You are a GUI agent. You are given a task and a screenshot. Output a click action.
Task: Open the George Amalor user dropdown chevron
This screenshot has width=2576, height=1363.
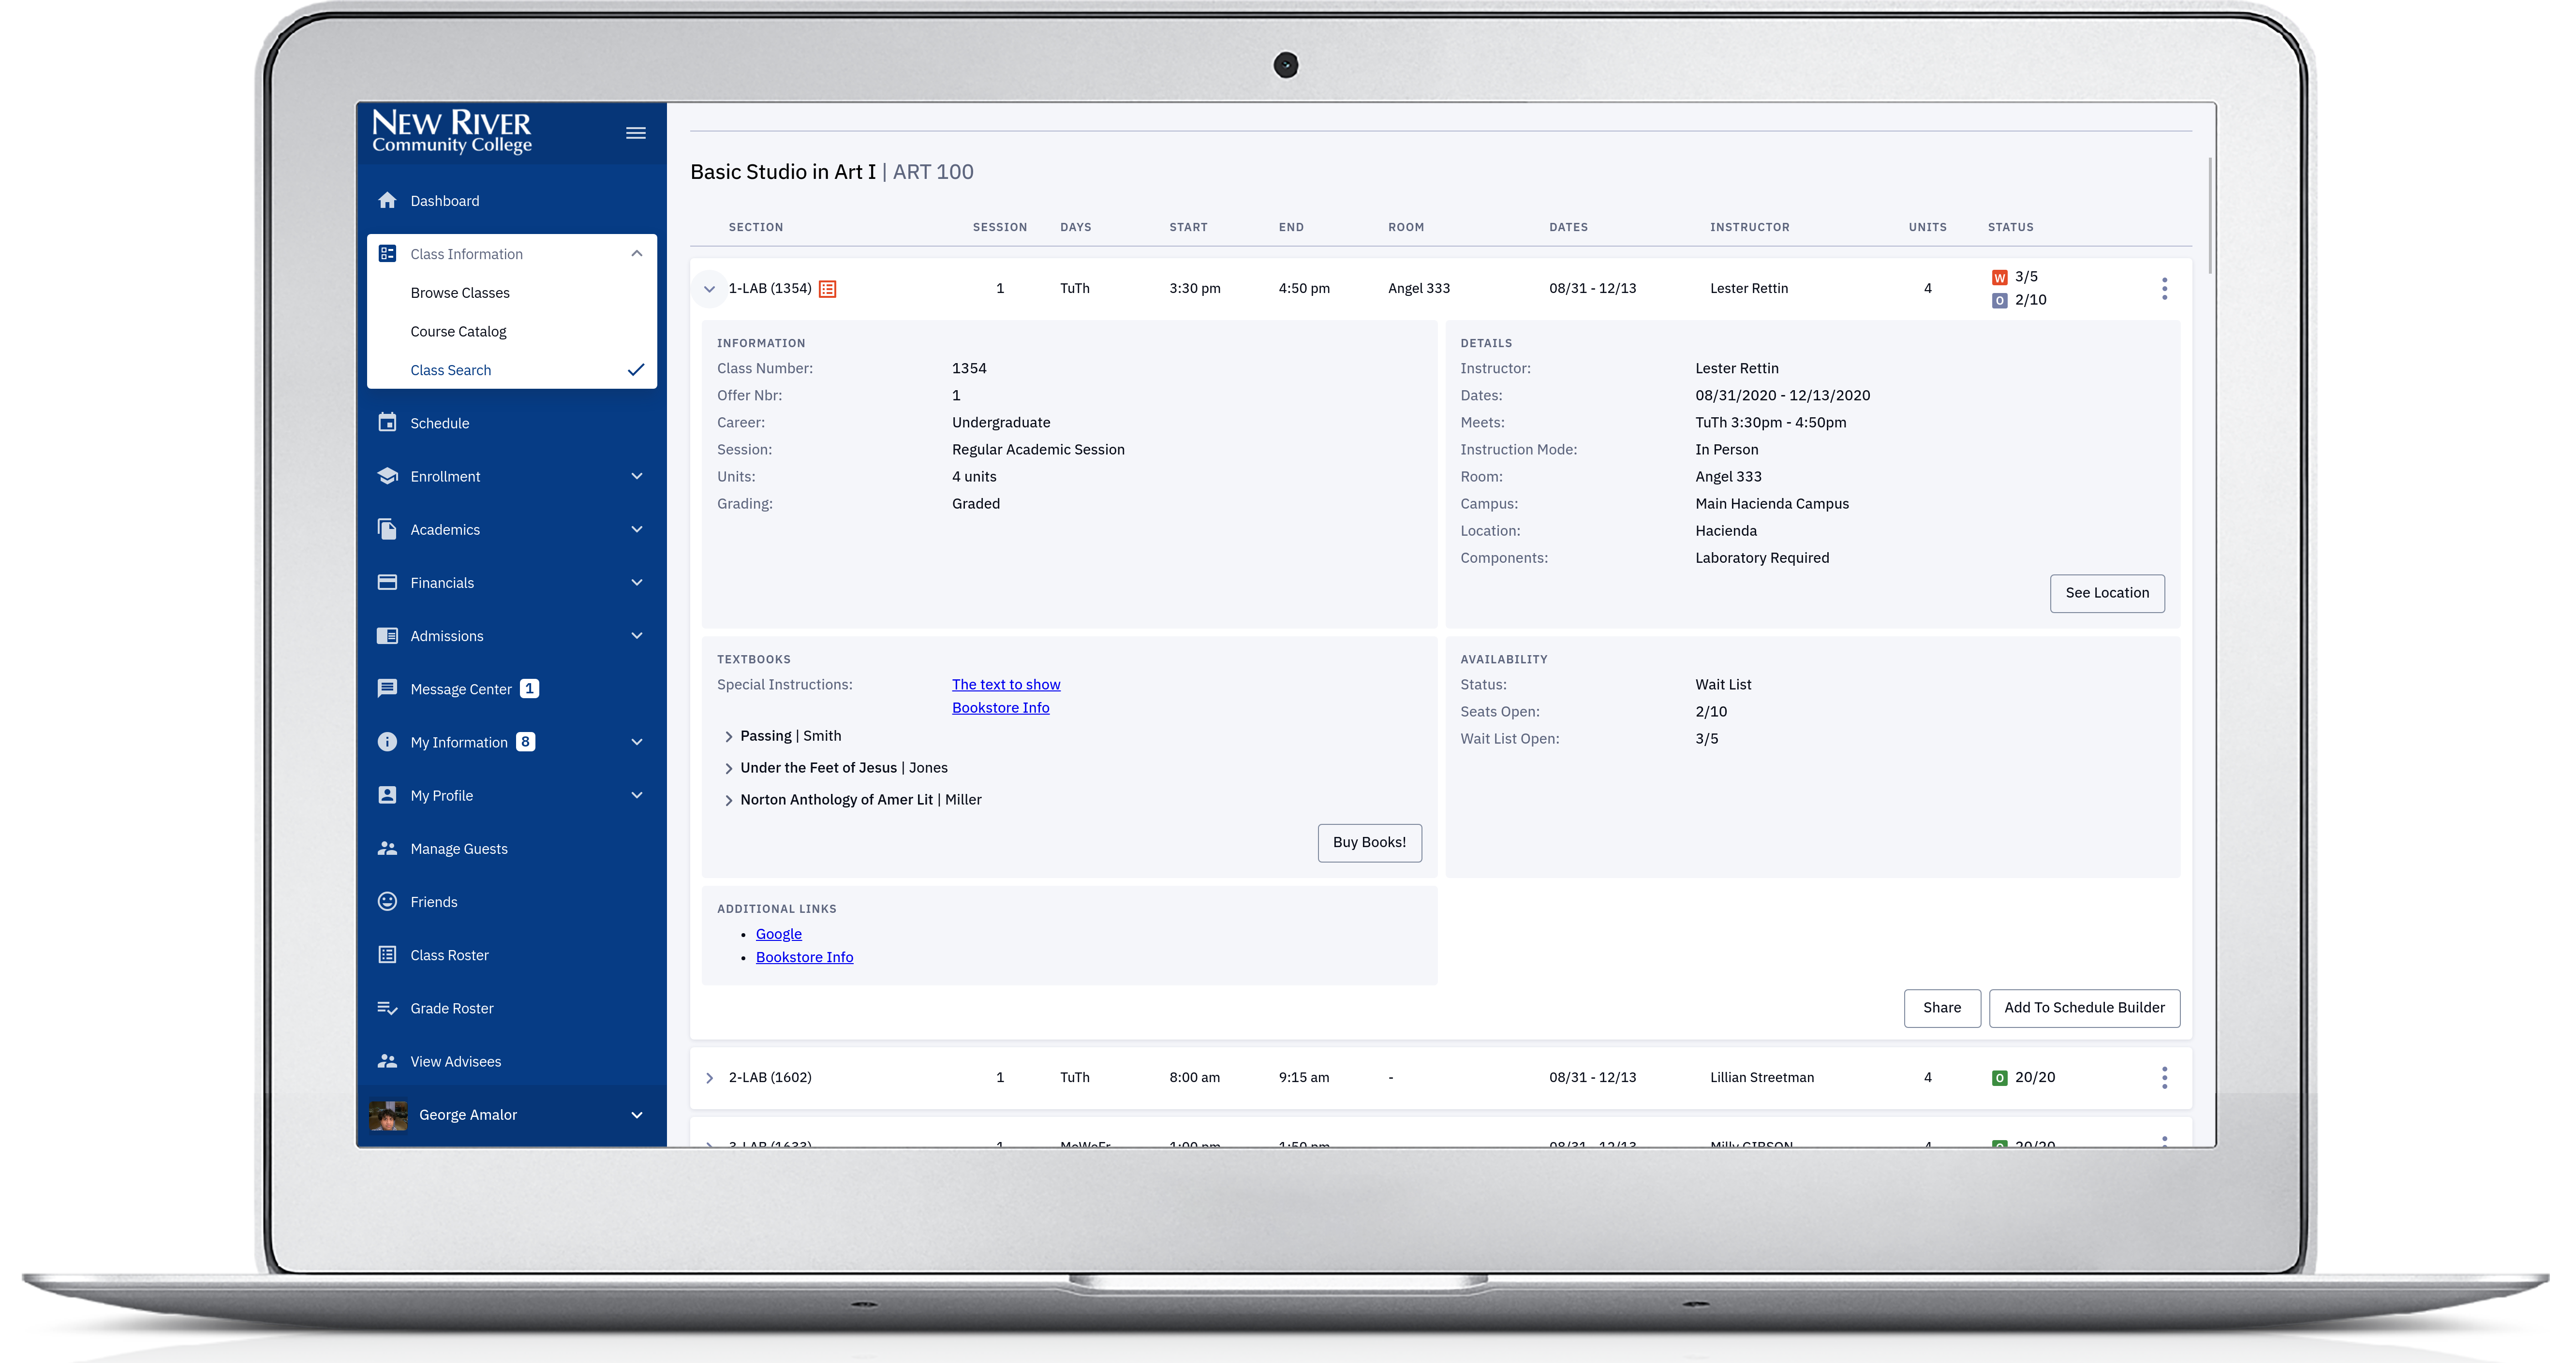[x=636, y=1115]
